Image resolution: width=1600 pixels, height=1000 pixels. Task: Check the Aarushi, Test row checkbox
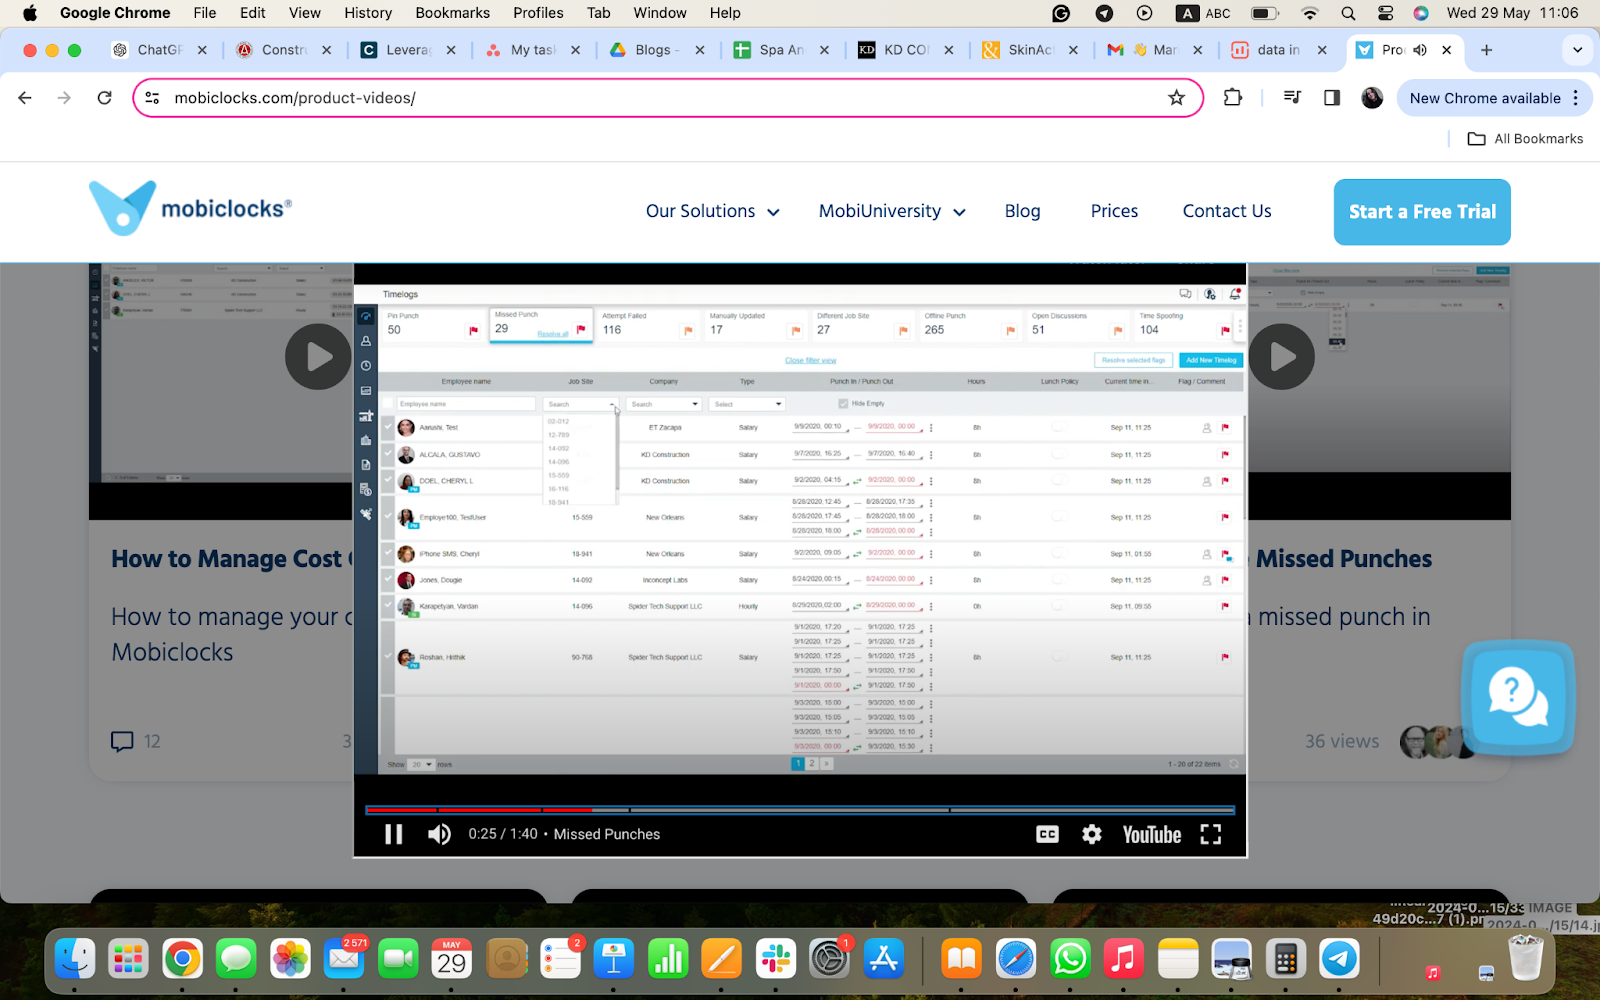tap(388, 427)
